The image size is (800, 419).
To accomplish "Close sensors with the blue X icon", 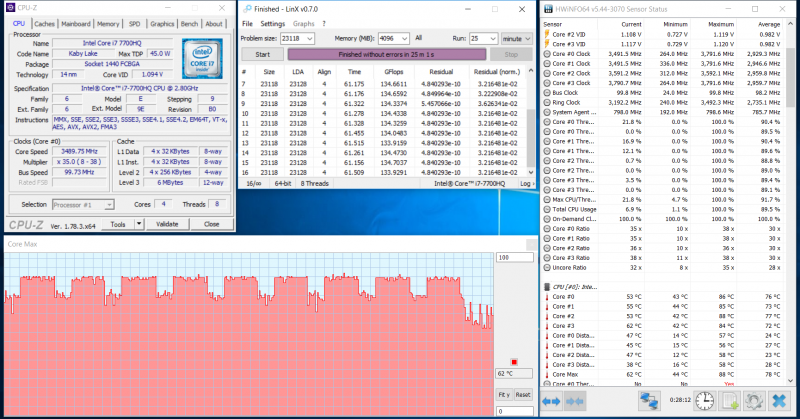I will click(779, 401).
